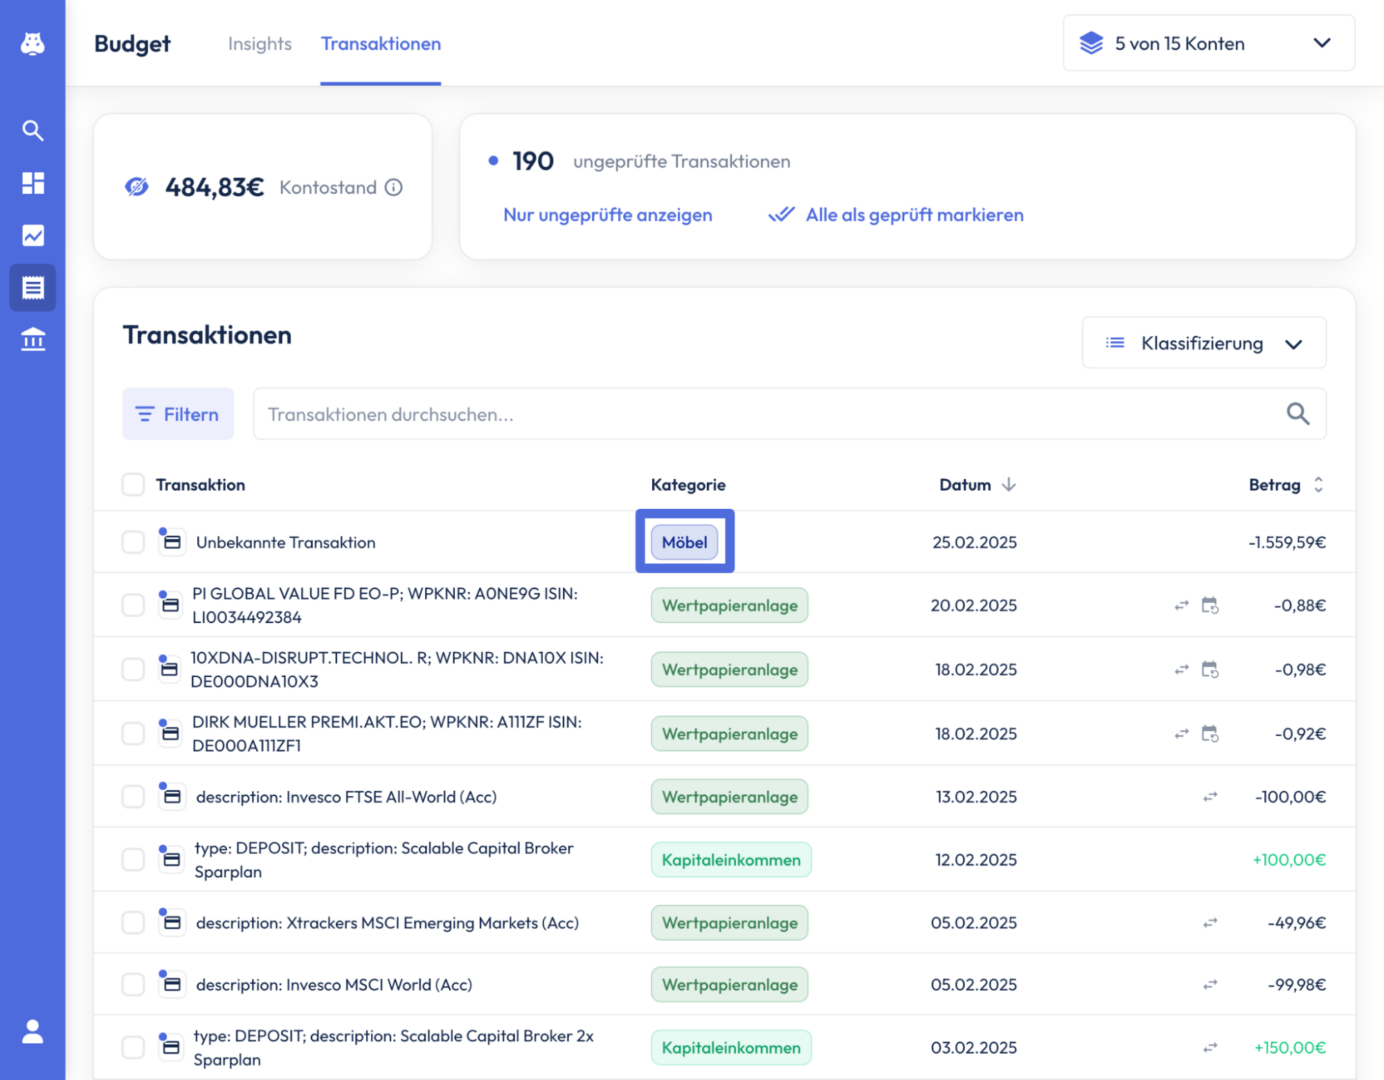Click the Betrag column header
The image size is (1384, 1080).
pyautogui.click(x=1274, y=484)
